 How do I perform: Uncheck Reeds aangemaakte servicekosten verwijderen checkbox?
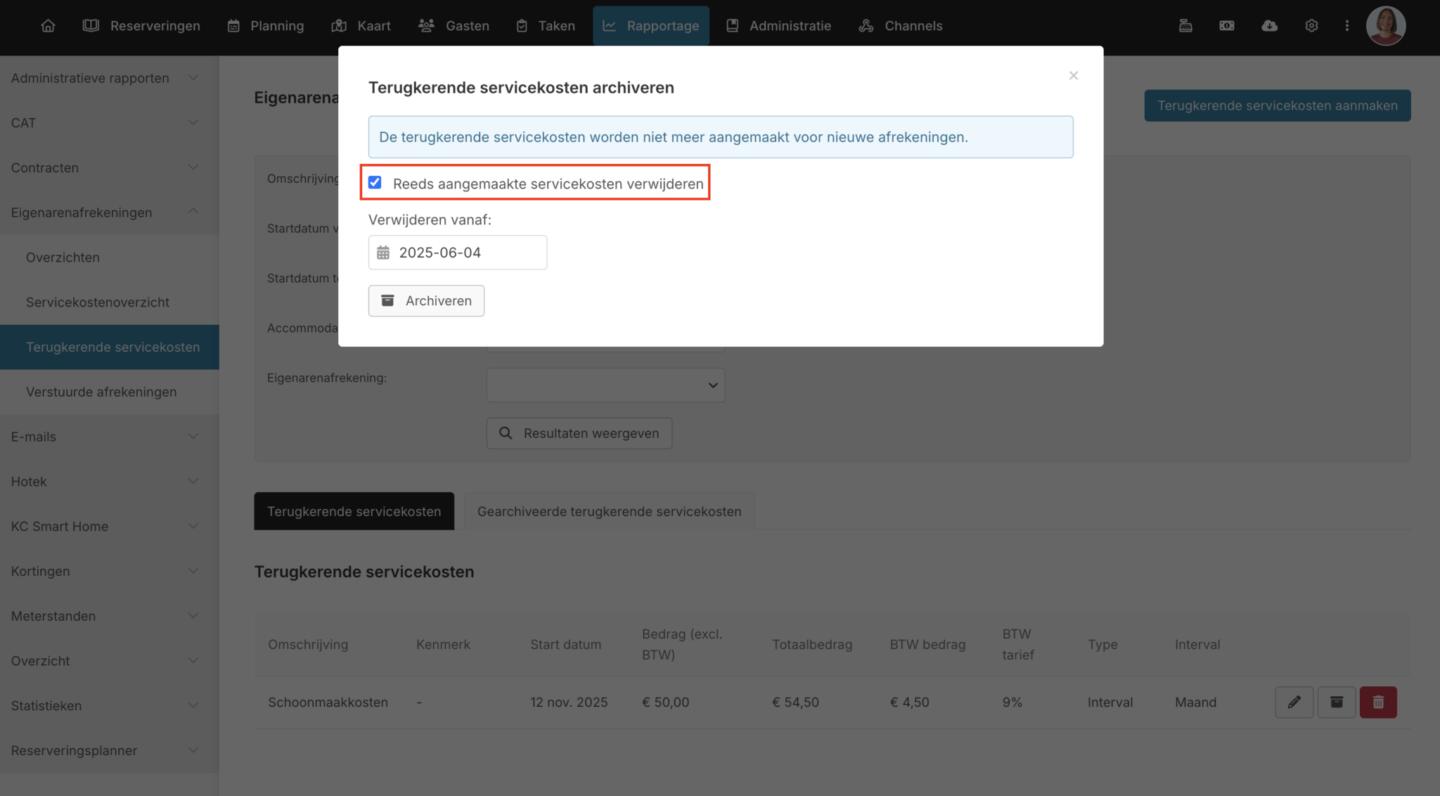(375, 183)
